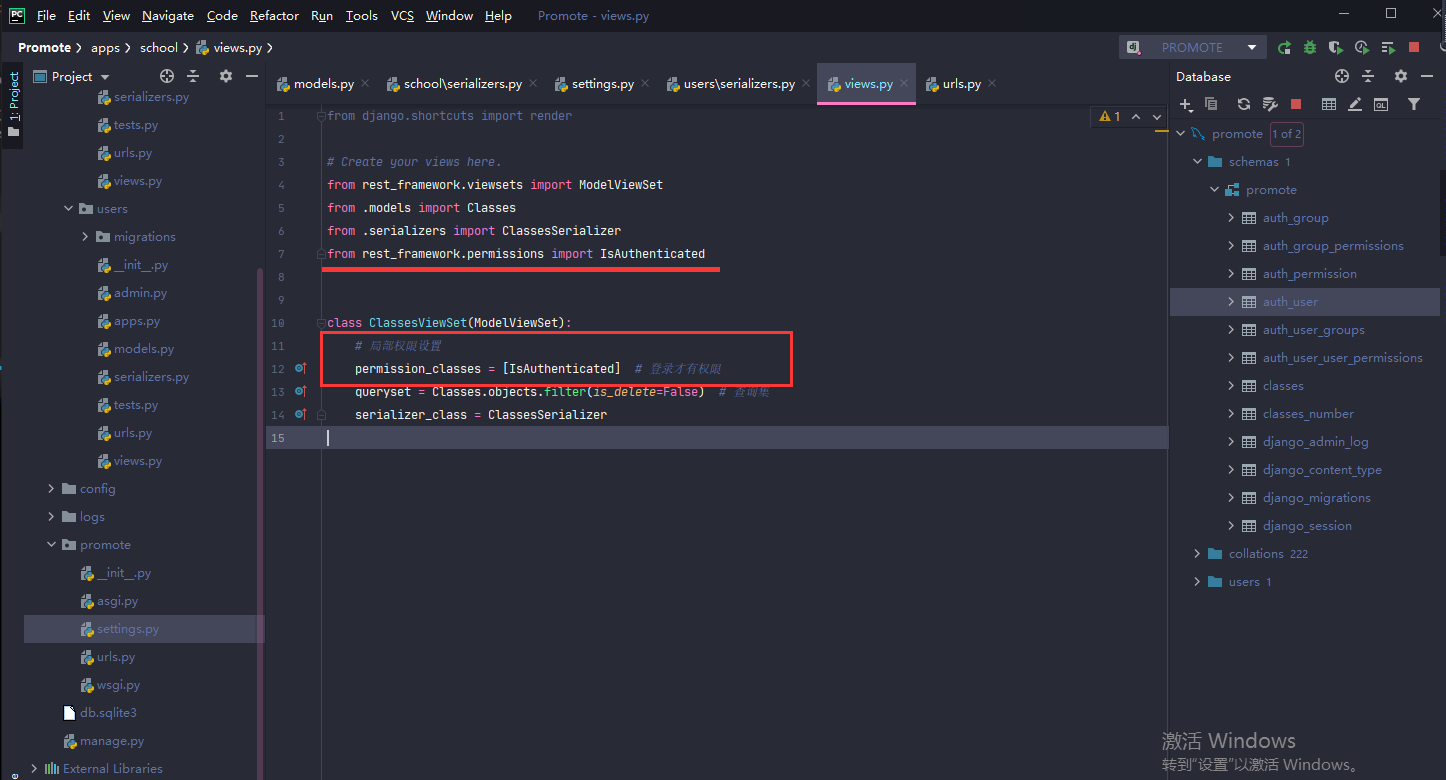The image size is (1446, 780).
Task: Launch the profiler run icon
Action: 1361,47
